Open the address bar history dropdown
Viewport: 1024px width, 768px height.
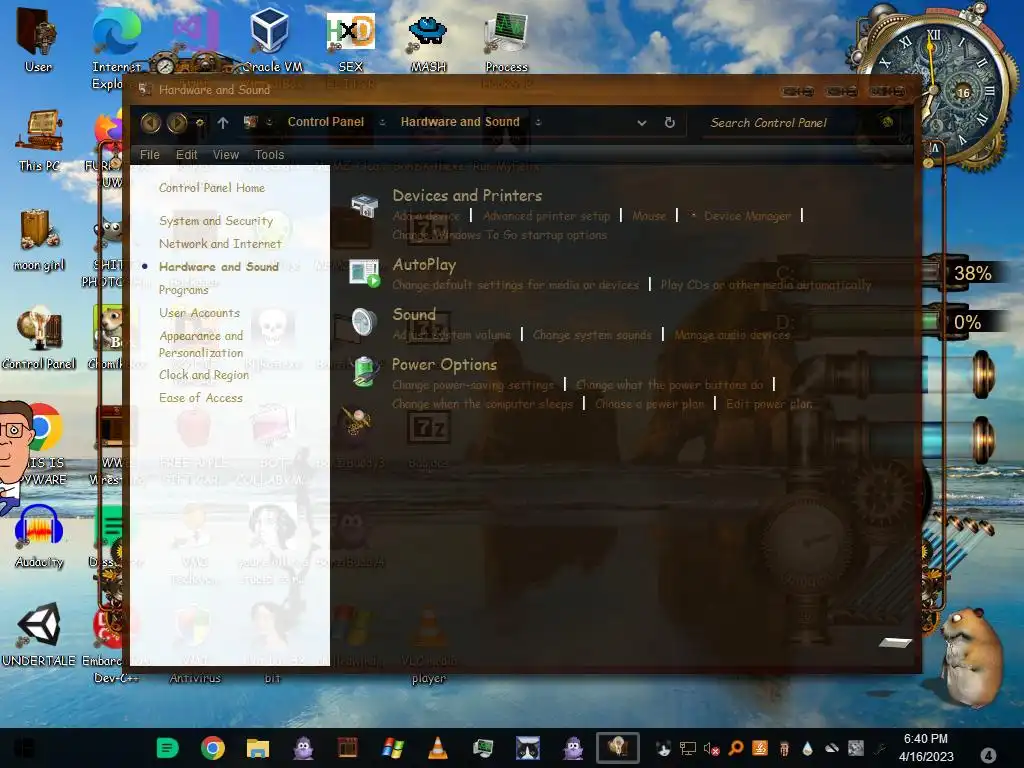641,123
